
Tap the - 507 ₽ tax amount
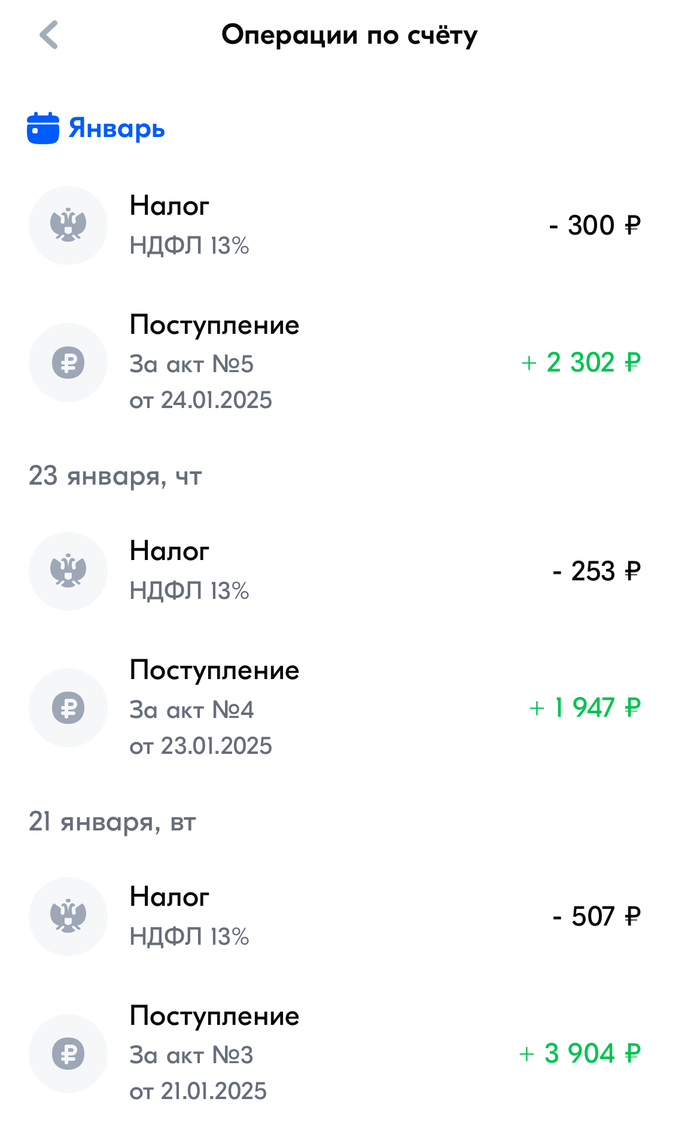tap(596, 916)
